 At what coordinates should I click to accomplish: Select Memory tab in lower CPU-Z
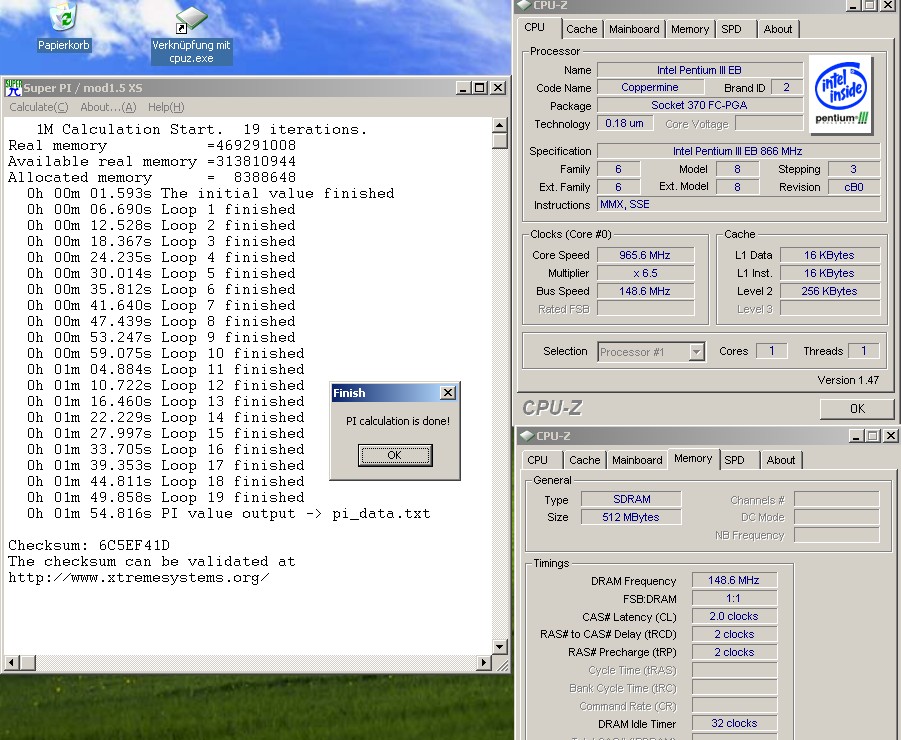coord(693,458)
